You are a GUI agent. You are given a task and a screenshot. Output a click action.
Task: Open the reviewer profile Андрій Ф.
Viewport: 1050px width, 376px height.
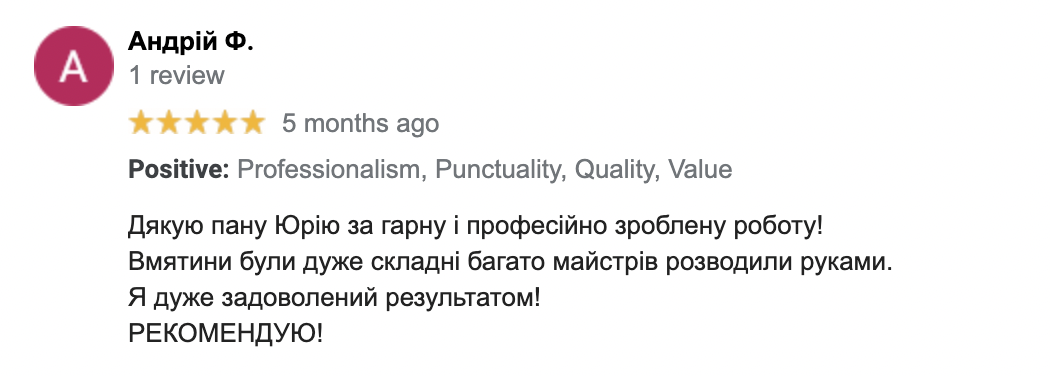pyautogui.click(x=190, y=42)
